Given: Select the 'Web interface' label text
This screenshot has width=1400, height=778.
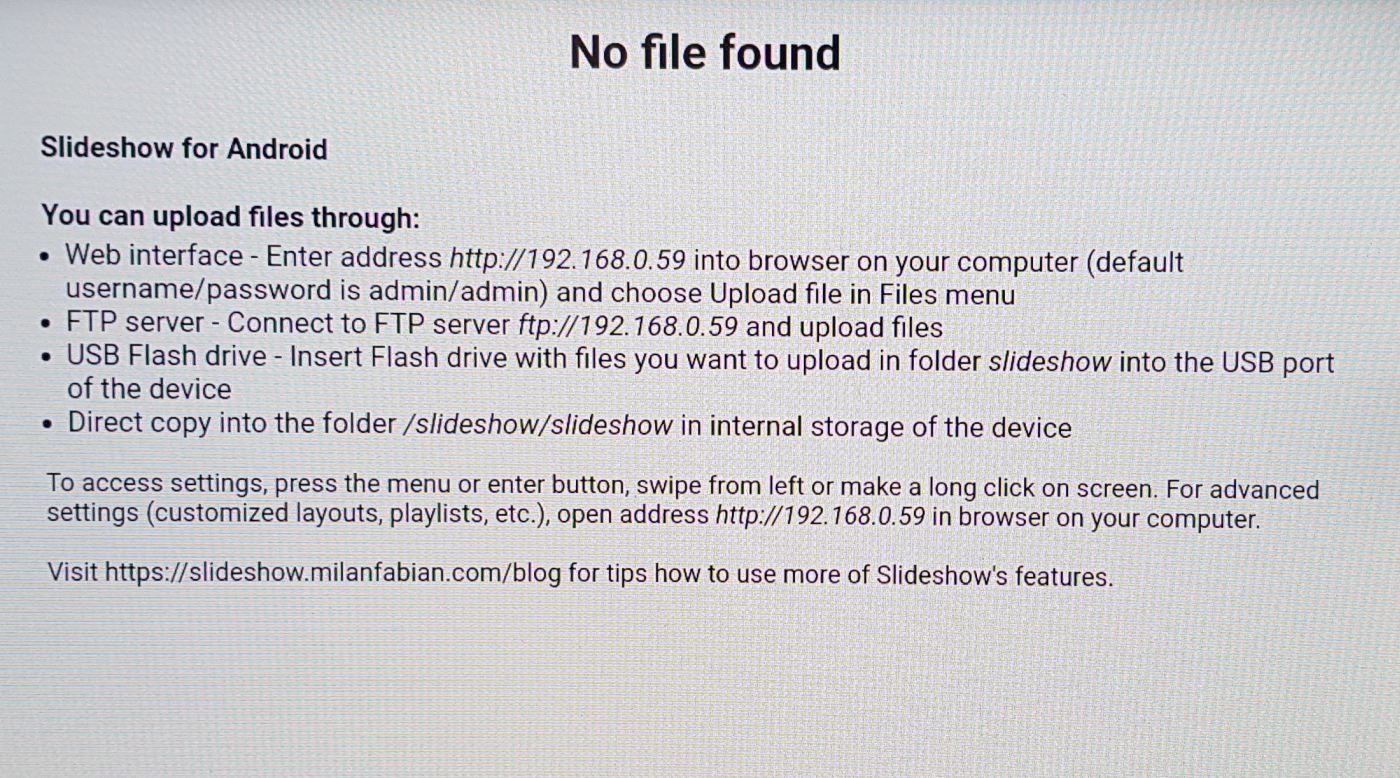Looking at the screenshot, I should point(154,256).
